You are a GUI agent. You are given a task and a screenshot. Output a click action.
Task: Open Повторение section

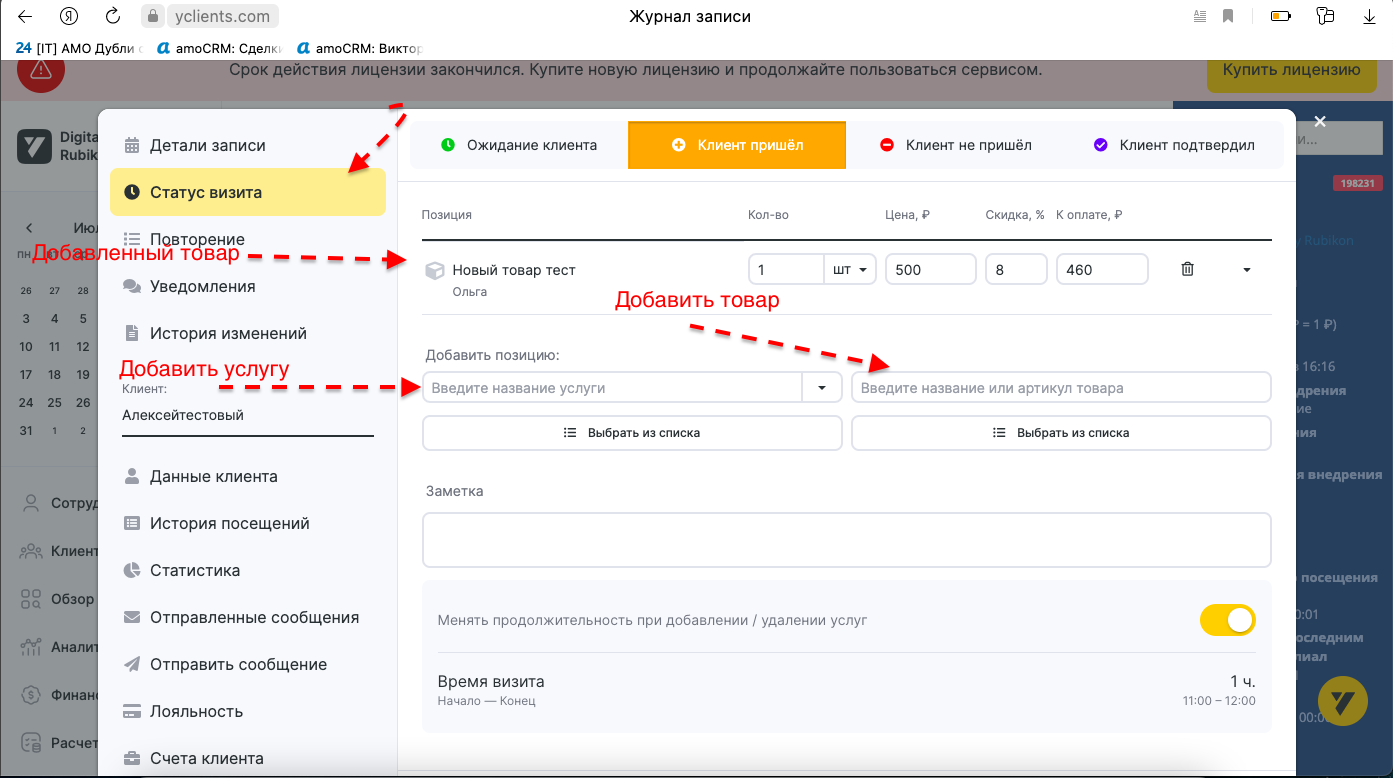pyautogui.click(x=247, y=239)
